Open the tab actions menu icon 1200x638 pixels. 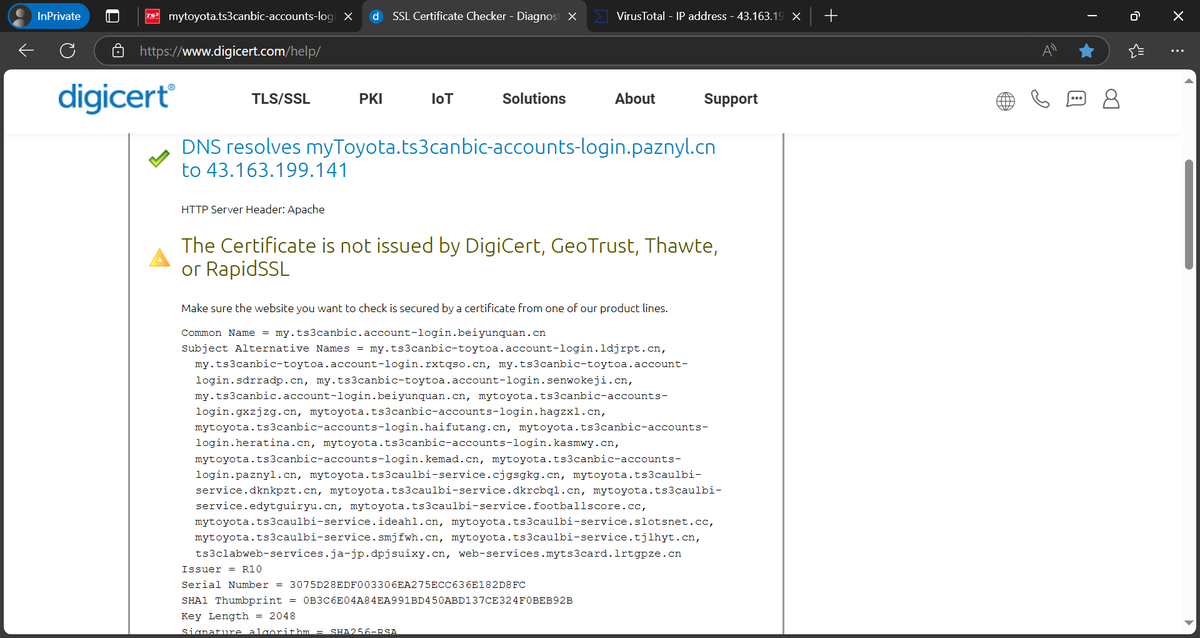(x=113, y=16)
